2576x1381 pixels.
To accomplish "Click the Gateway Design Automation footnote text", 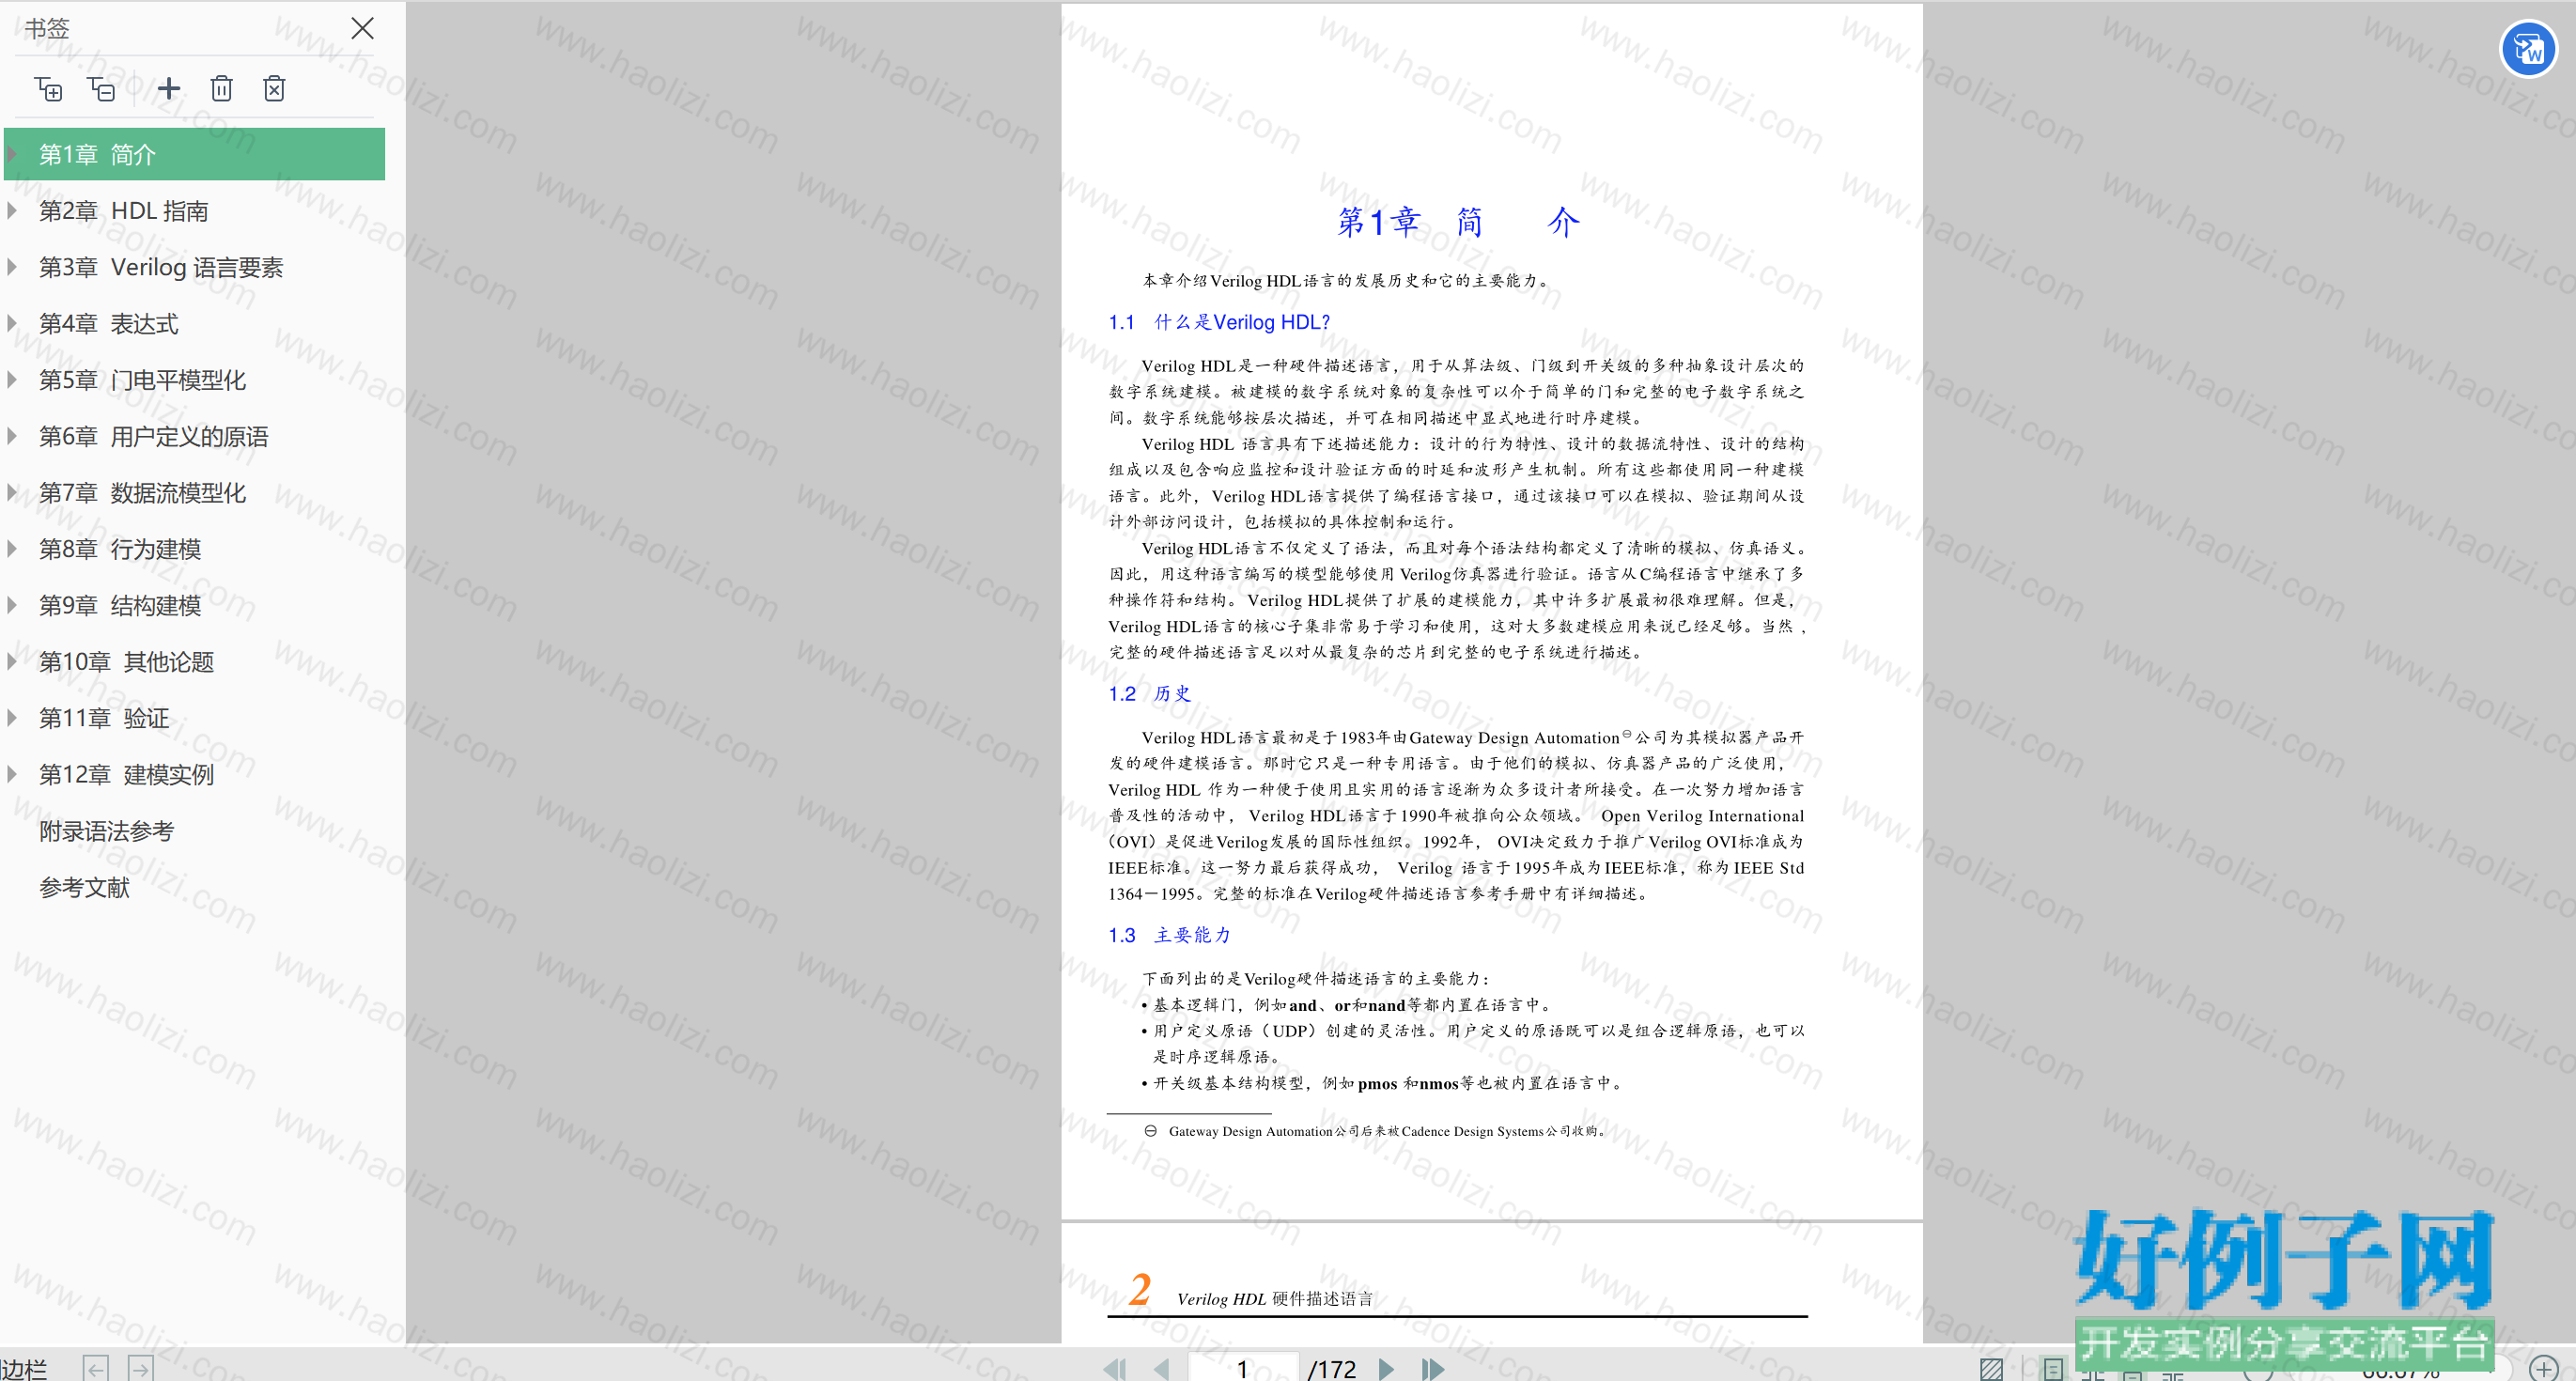I will [x=1387, y=1131].
